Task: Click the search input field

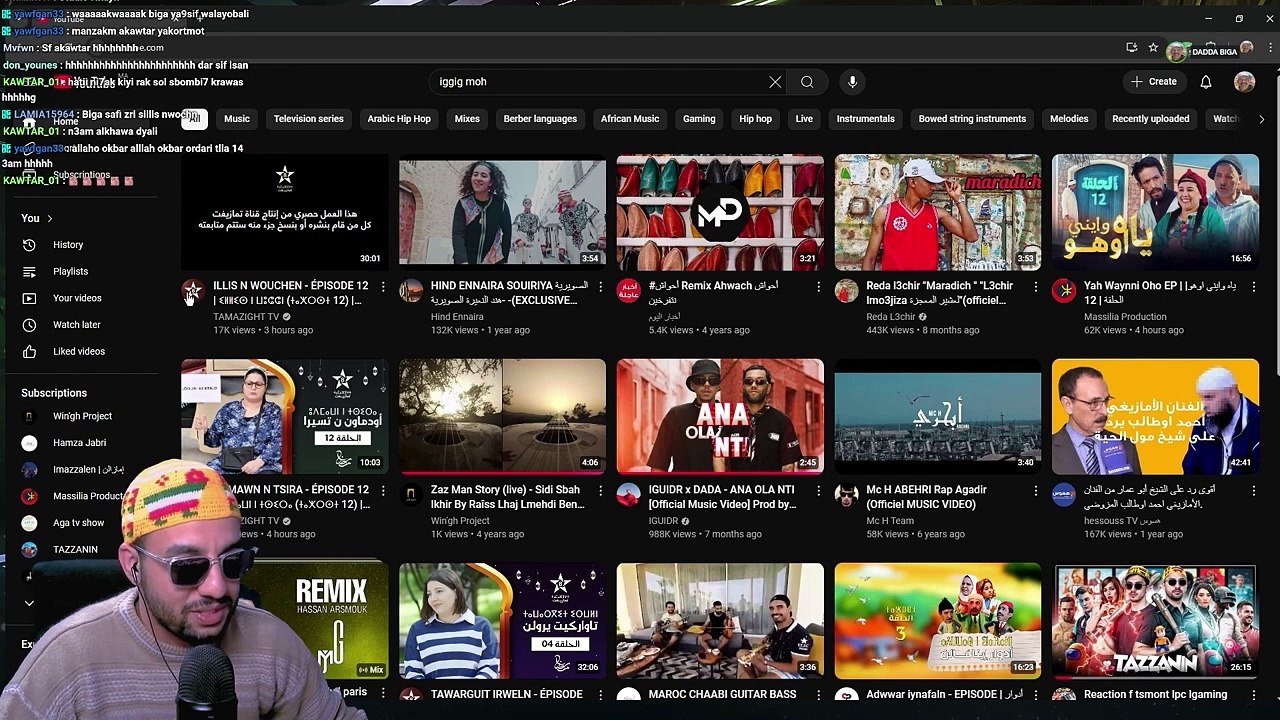Action: pyautogui.click(x=600, y=82)
